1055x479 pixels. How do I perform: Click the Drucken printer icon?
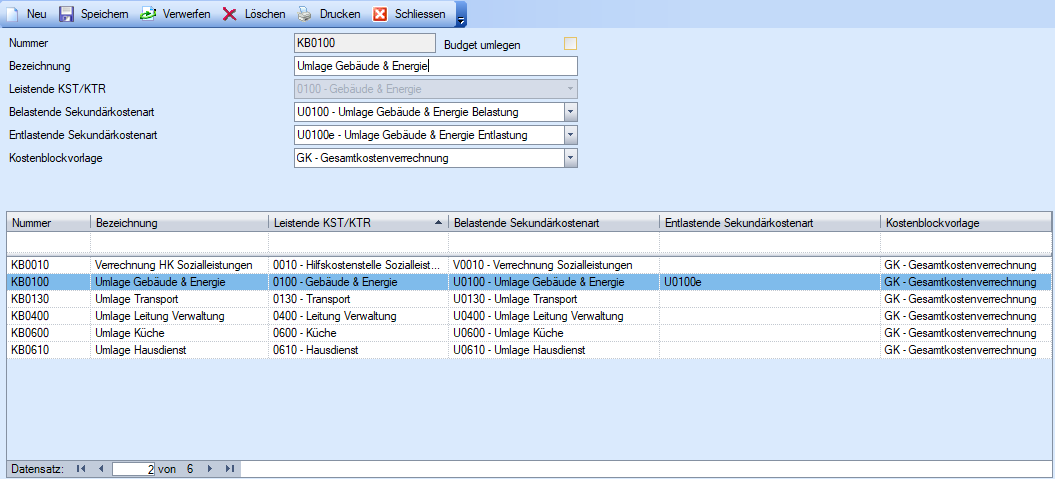305,14
